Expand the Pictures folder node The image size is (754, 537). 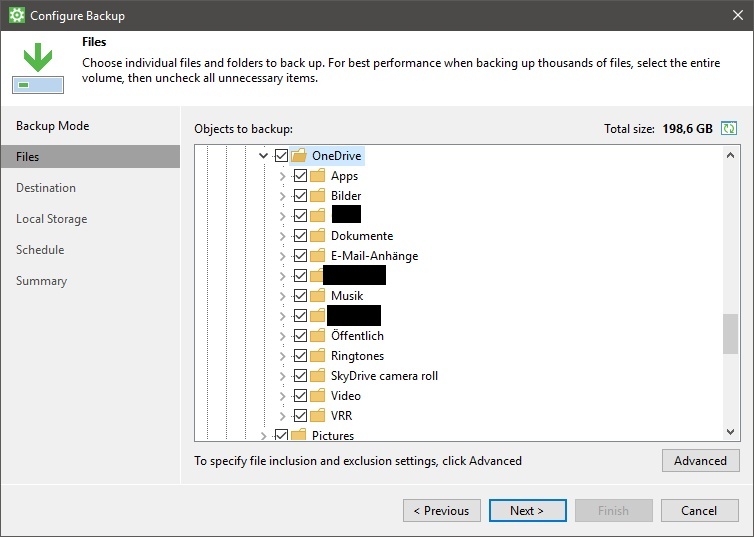click(x=263, y=436)
